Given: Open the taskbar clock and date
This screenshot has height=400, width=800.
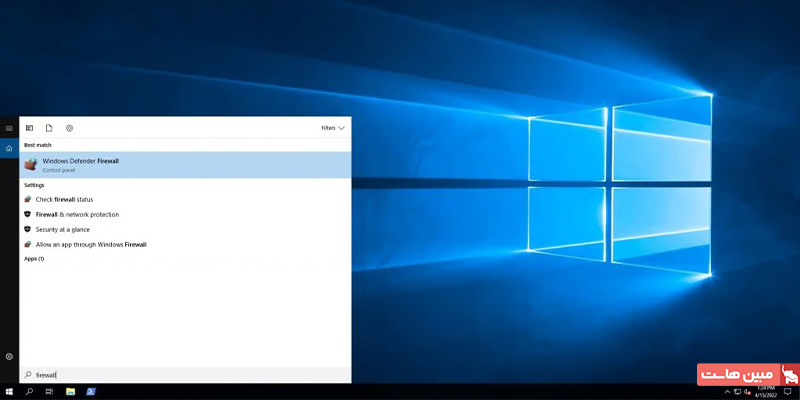Looking at the screenshot, I should coord(765,392).
